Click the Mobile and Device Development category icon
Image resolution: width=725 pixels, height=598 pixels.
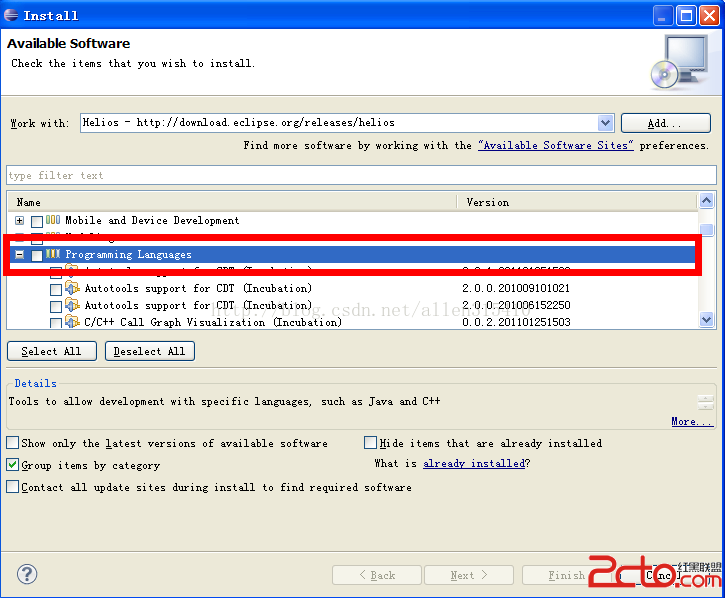[53, 220]
